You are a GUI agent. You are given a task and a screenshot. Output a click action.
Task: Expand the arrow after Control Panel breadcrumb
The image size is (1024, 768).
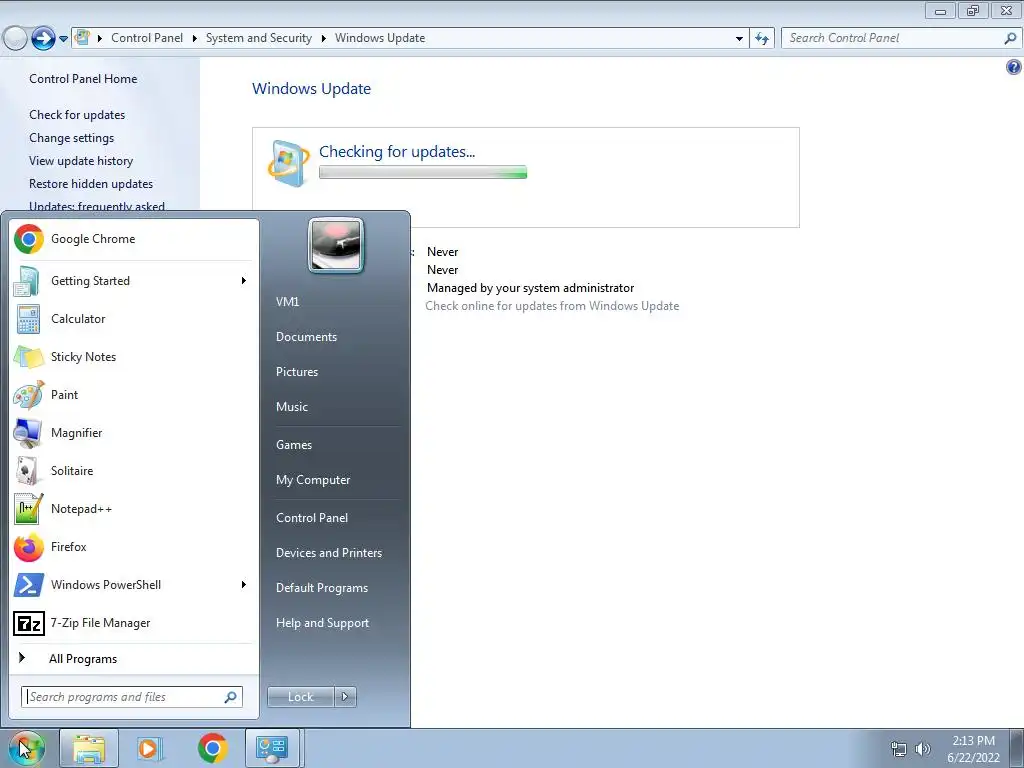point(195,38)
